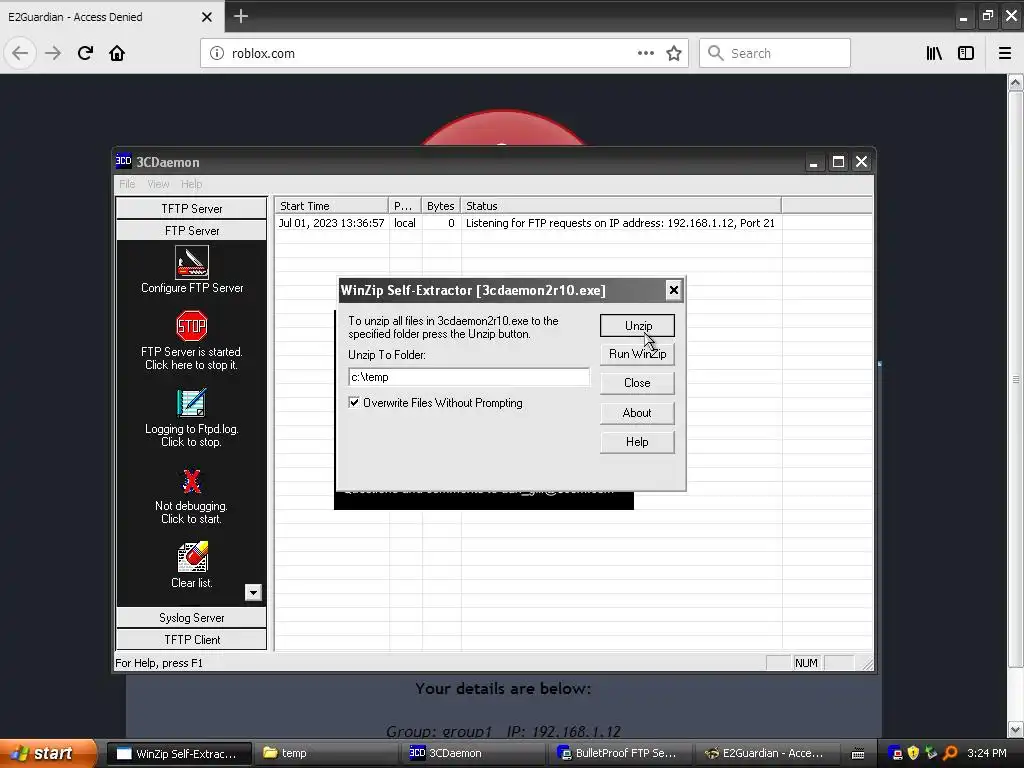Click the browser page scroll up arrow

point(1015,83)
